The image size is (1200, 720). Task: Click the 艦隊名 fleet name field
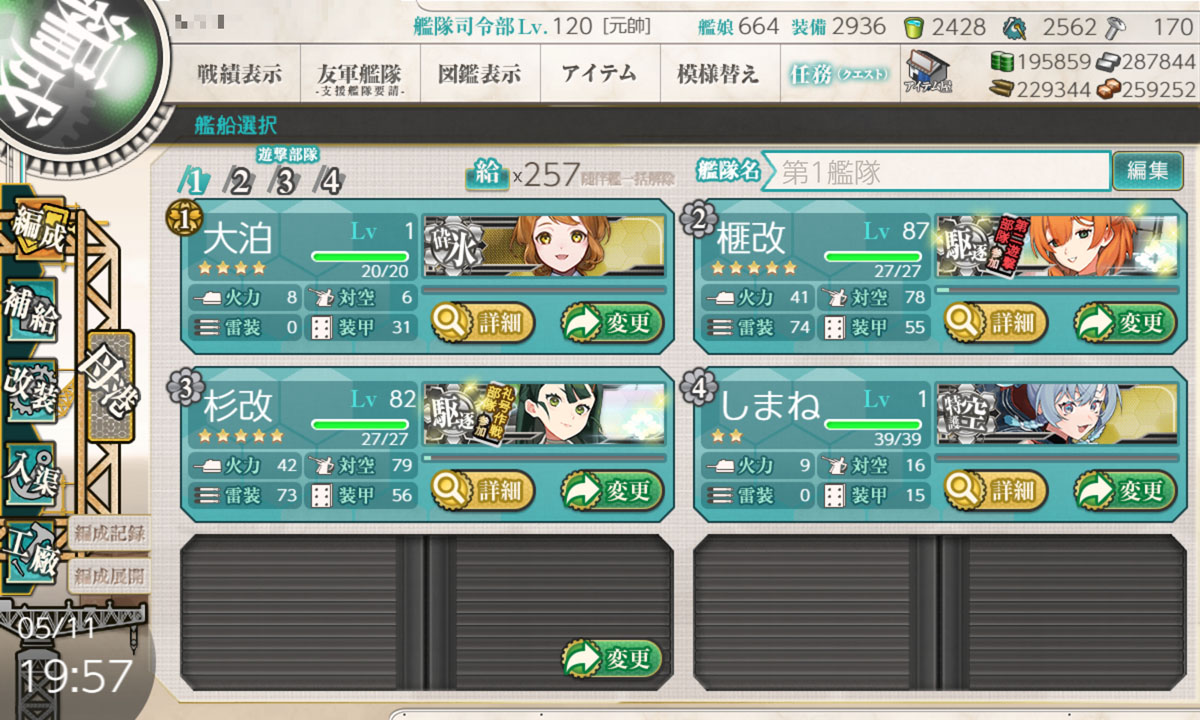tap(937, 171)
